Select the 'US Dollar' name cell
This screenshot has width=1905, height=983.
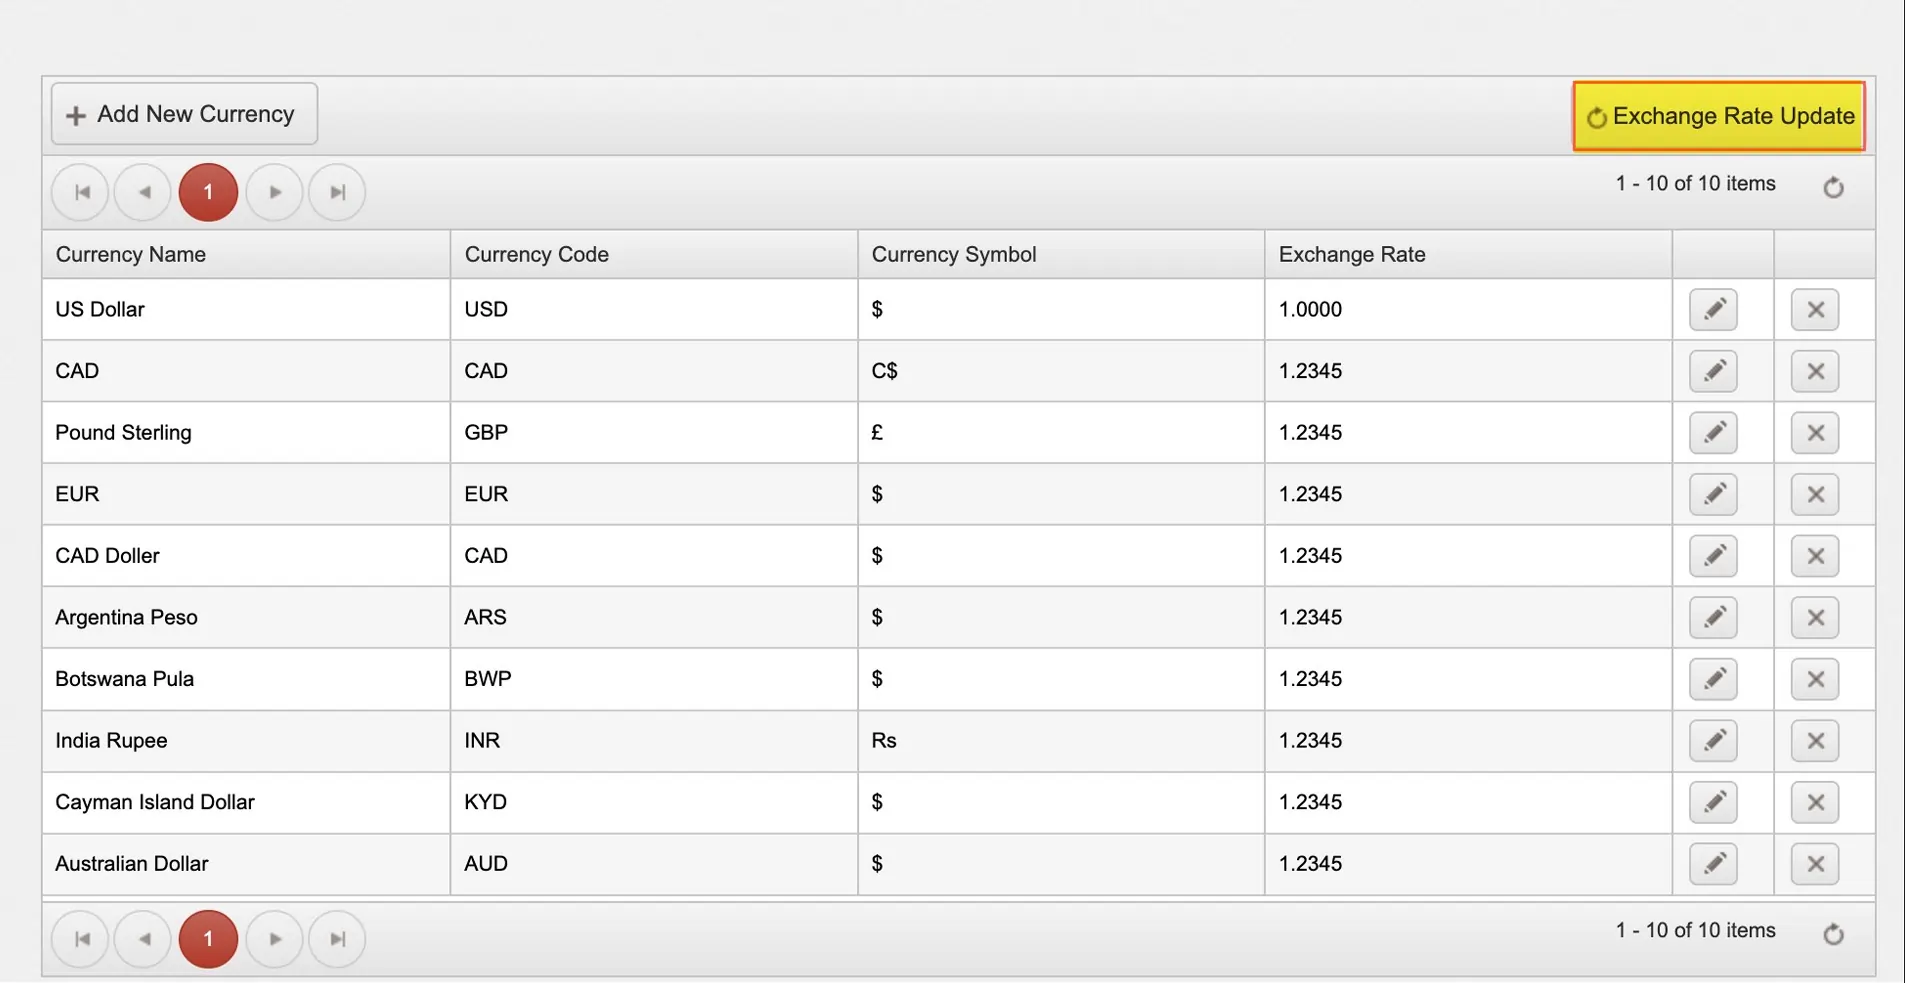click(x=246, y=309)
